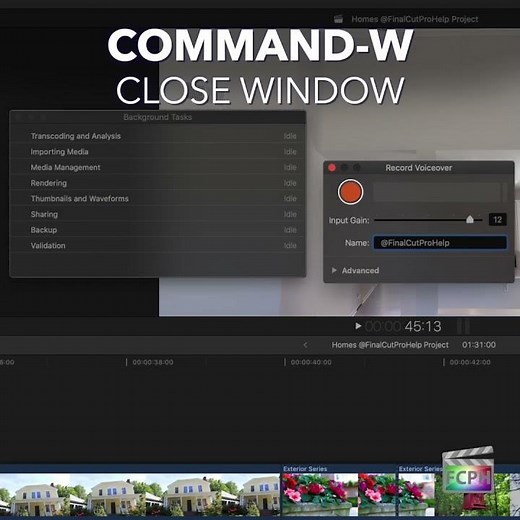Go back in timeline history with left chevron
This screenshot has height=520, width=520.
coord(305,345)
